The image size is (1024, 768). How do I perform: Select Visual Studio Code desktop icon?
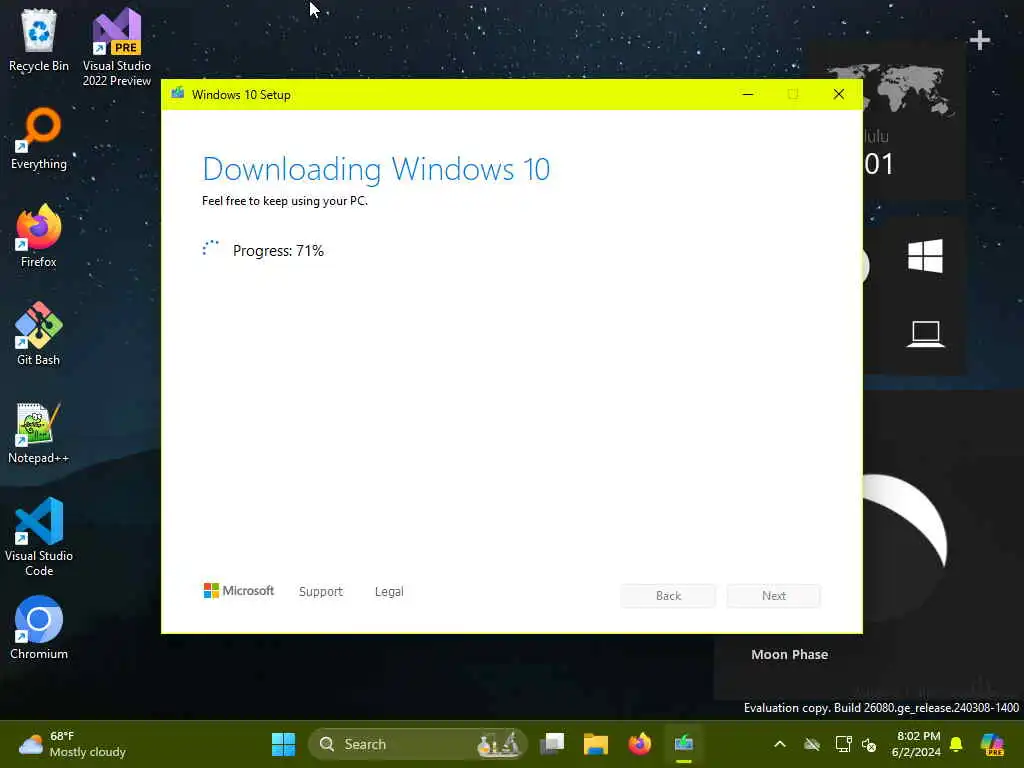(39, 537)
